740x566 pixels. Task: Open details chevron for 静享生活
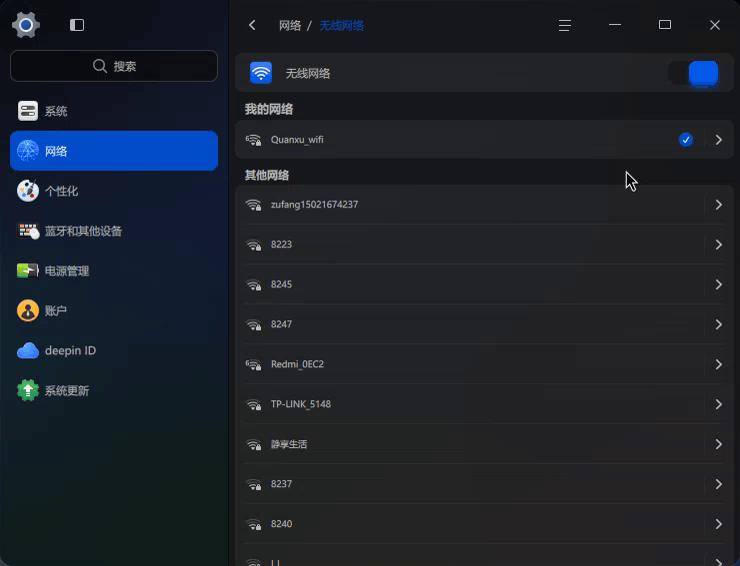click(x=718, y=444)
